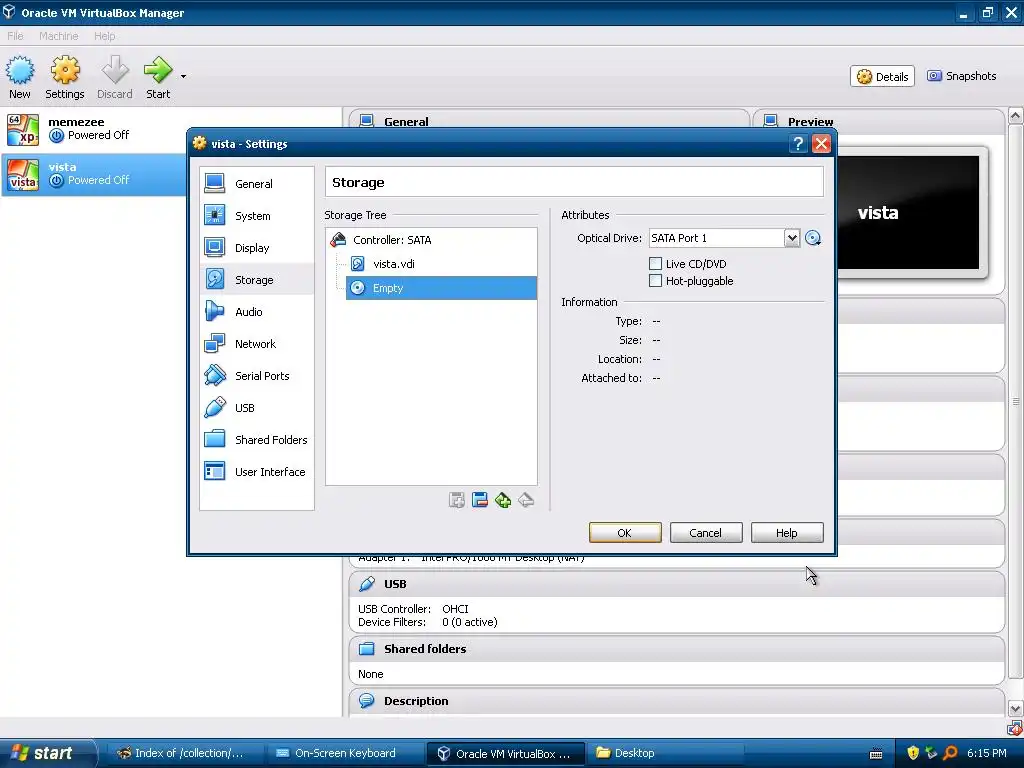Click the Shared folders section header
The width and height of the screenshot is (1024, 768).
677,648
